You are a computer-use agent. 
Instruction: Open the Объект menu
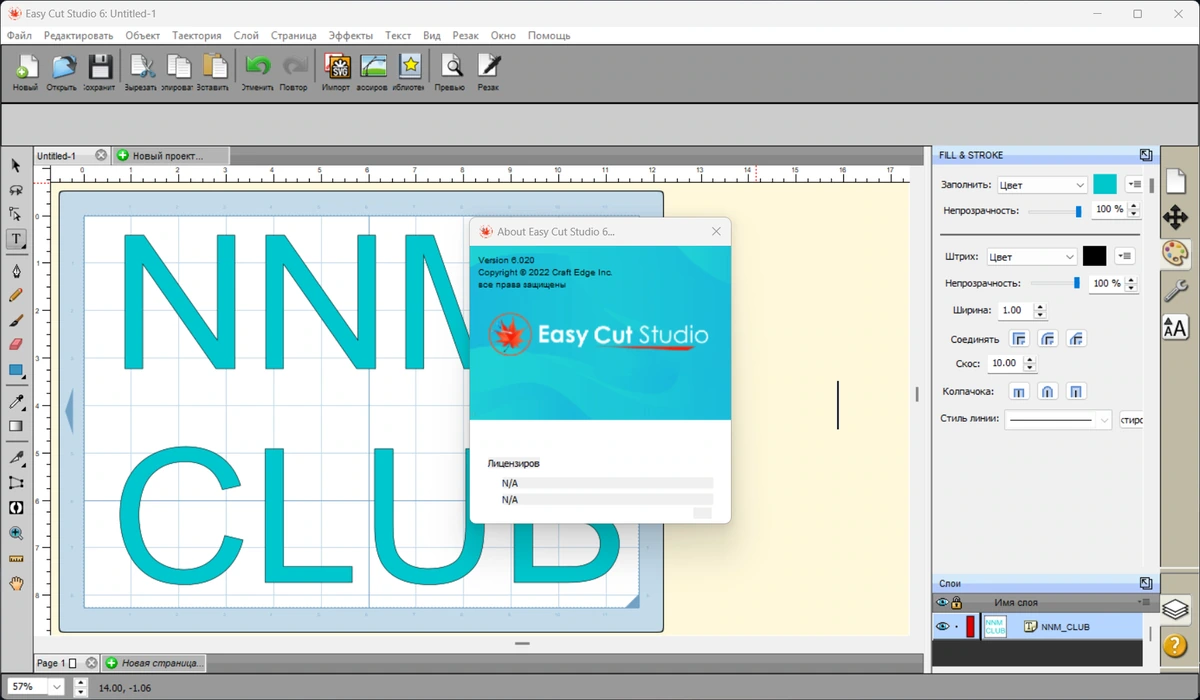point(143,35)
